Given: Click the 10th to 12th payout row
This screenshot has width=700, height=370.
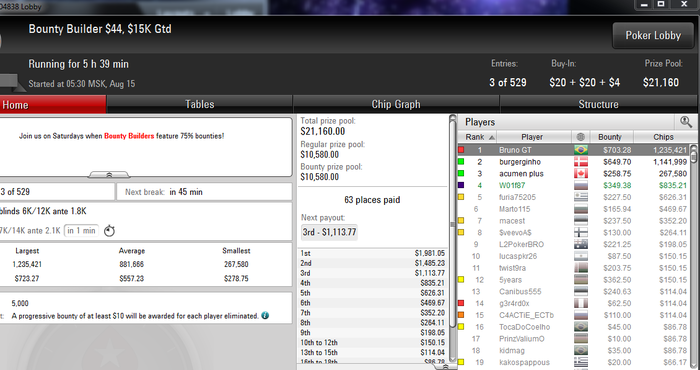Looking at the screenshot, I should coord(372,342).
